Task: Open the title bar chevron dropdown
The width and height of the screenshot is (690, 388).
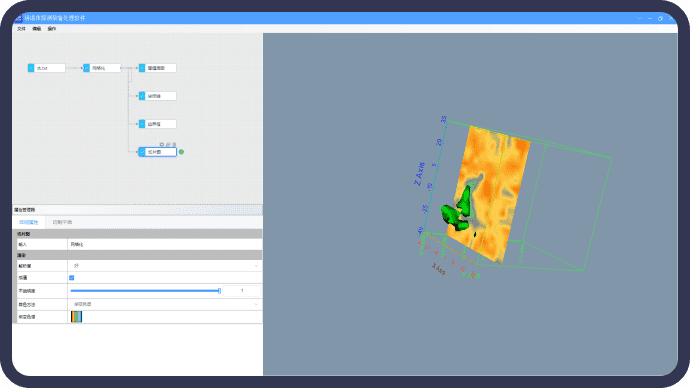Action: pos(639,18)
